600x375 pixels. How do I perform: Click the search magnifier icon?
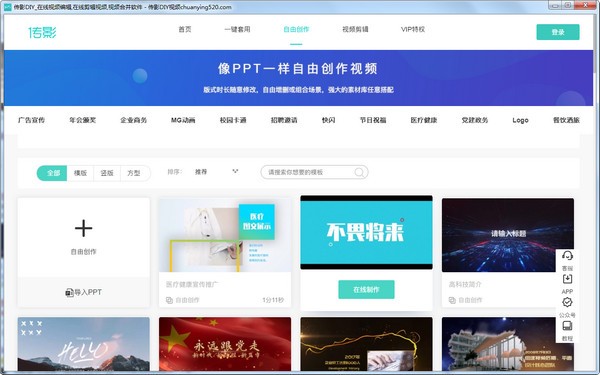(359, 172)
